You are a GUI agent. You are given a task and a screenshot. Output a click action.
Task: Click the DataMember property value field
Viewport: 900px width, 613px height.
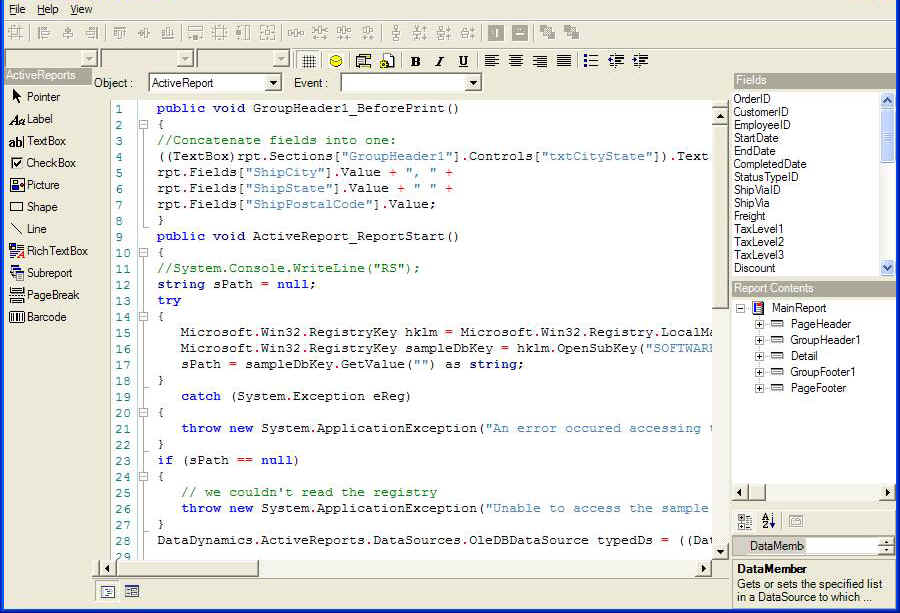click(840, 546)
